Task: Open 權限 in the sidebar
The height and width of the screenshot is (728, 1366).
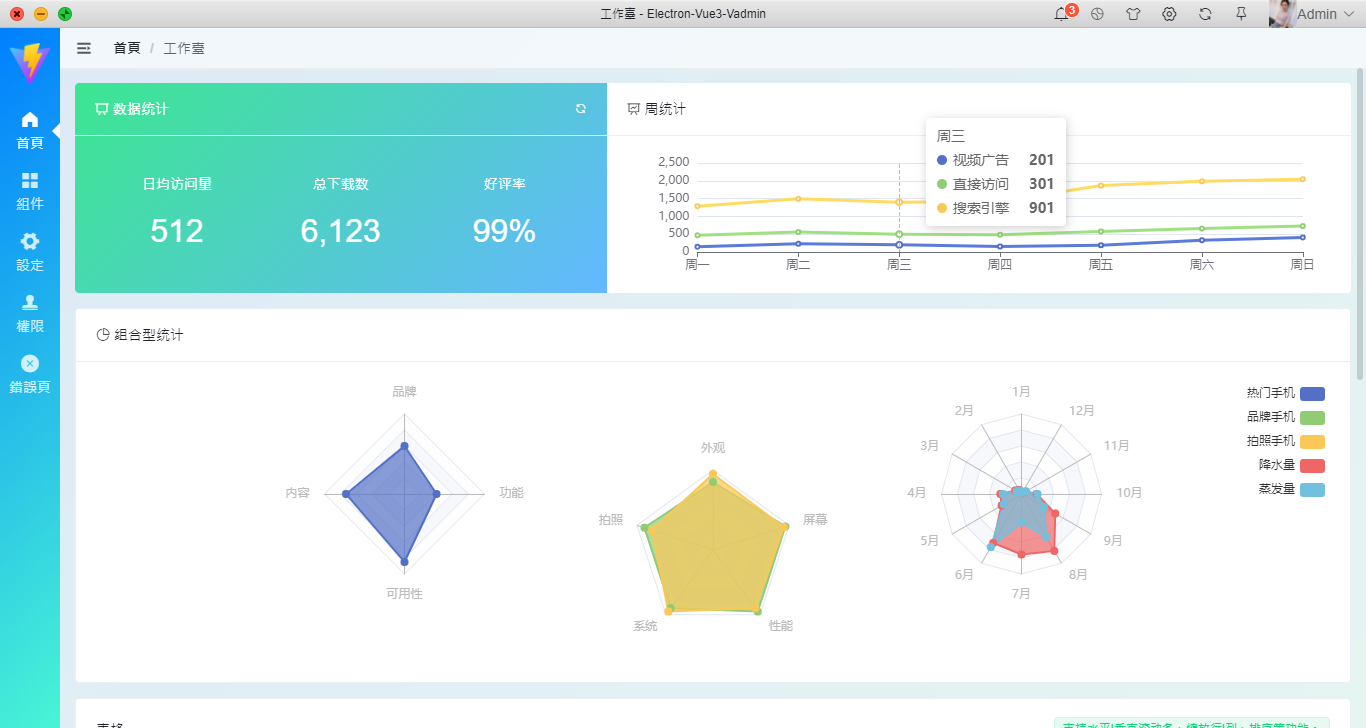Action: click(x=30, y=314)
